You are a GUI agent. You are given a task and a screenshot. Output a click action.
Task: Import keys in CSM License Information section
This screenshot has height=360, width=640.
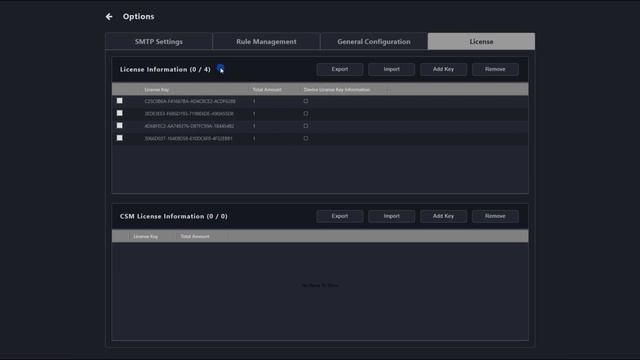pyautogui.click(x=391, y=216)
